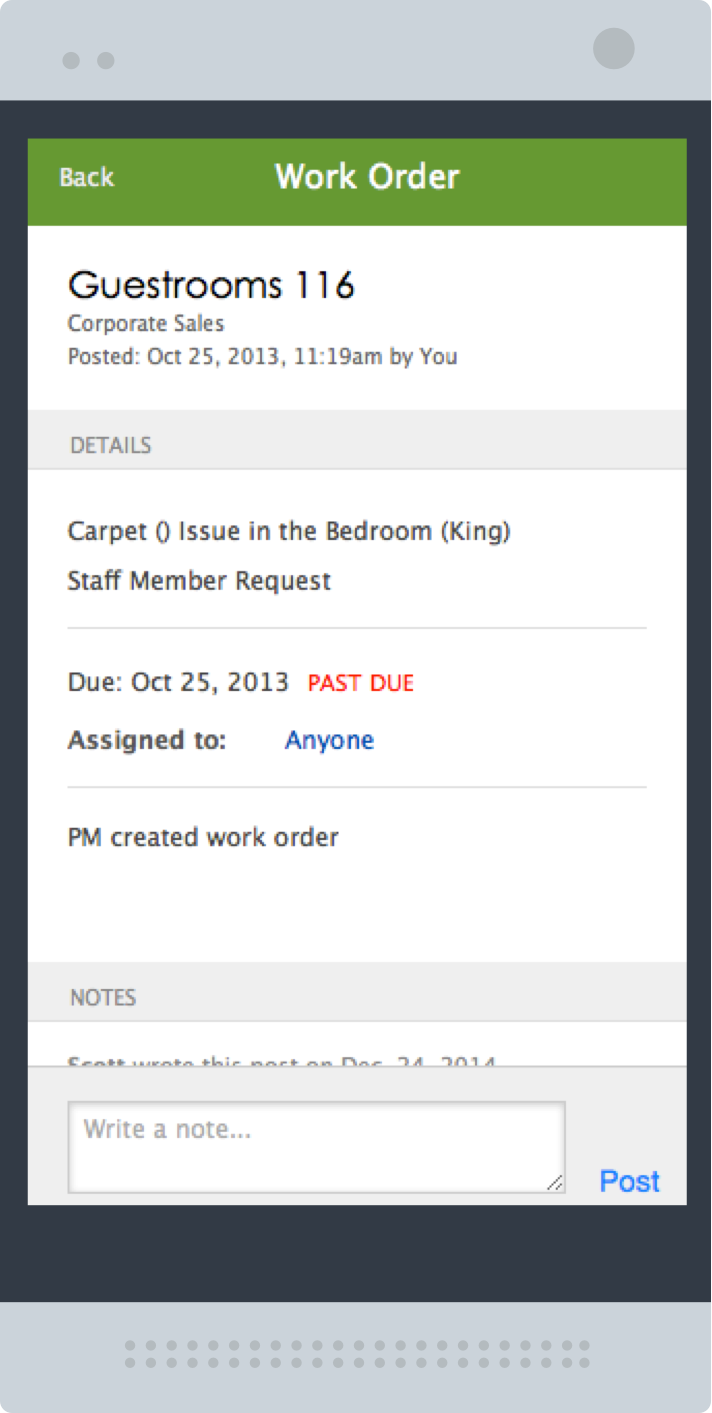The height and width of the screenshot is (1413, 712).
Task: Click the NOTES section header
Action: click(x=103, y=997)
